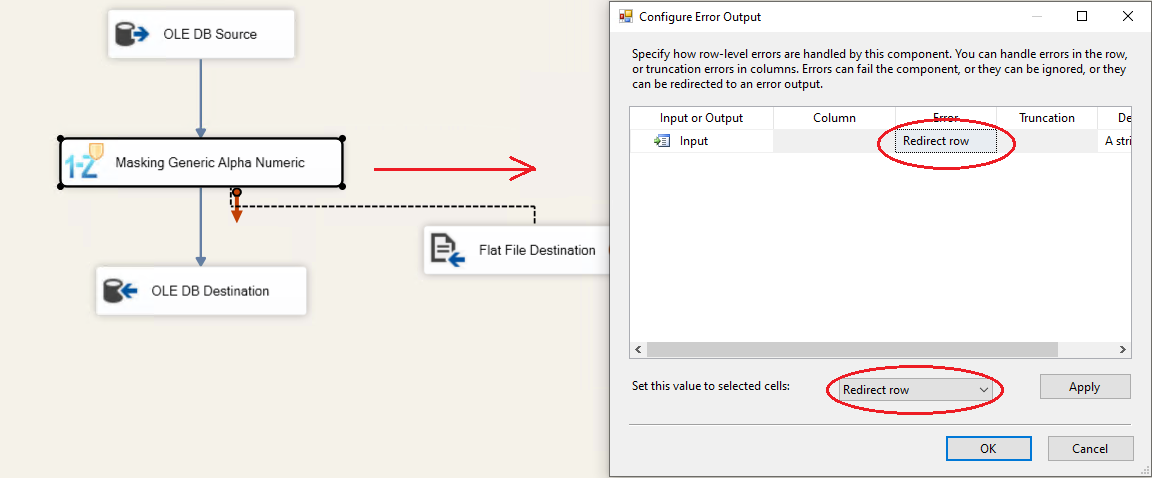The width and height of the screenshot is (1152, 478).
Task: Select the Flat File Destination label text
Action: tap(536, 250)
